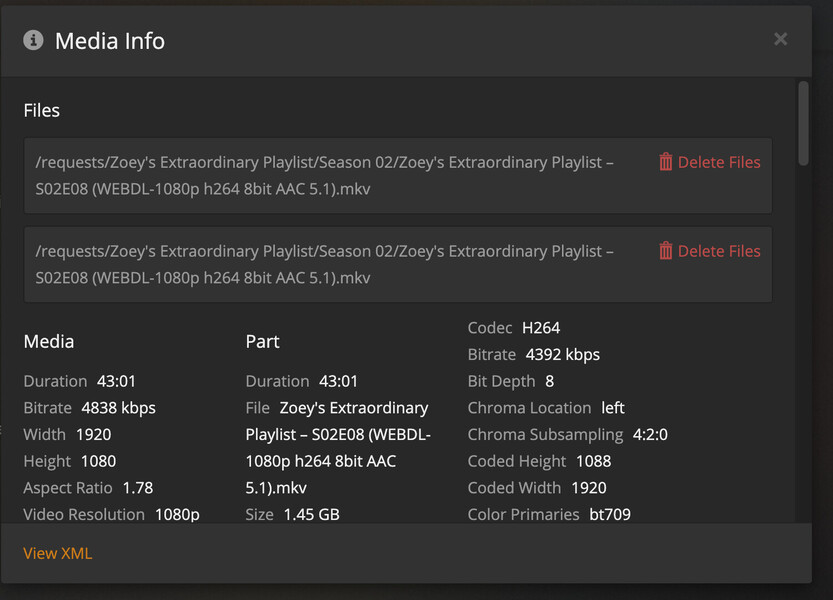Open the View XML link
The image size is (833, 600).
[58, 553]
